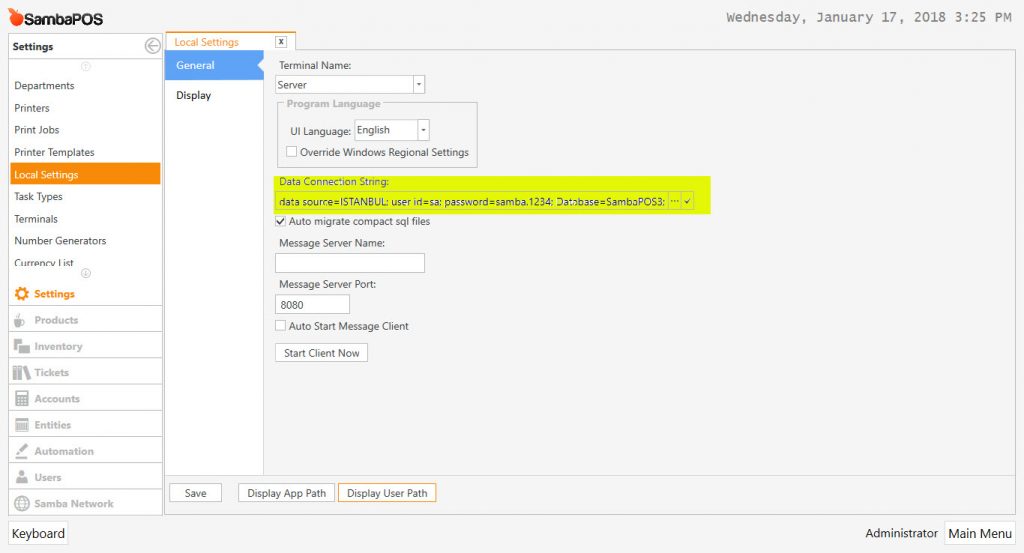Uncheck Auto migrate compact sql files
The height and width of the screenshot is (553, 1024).
pos(280,221)
